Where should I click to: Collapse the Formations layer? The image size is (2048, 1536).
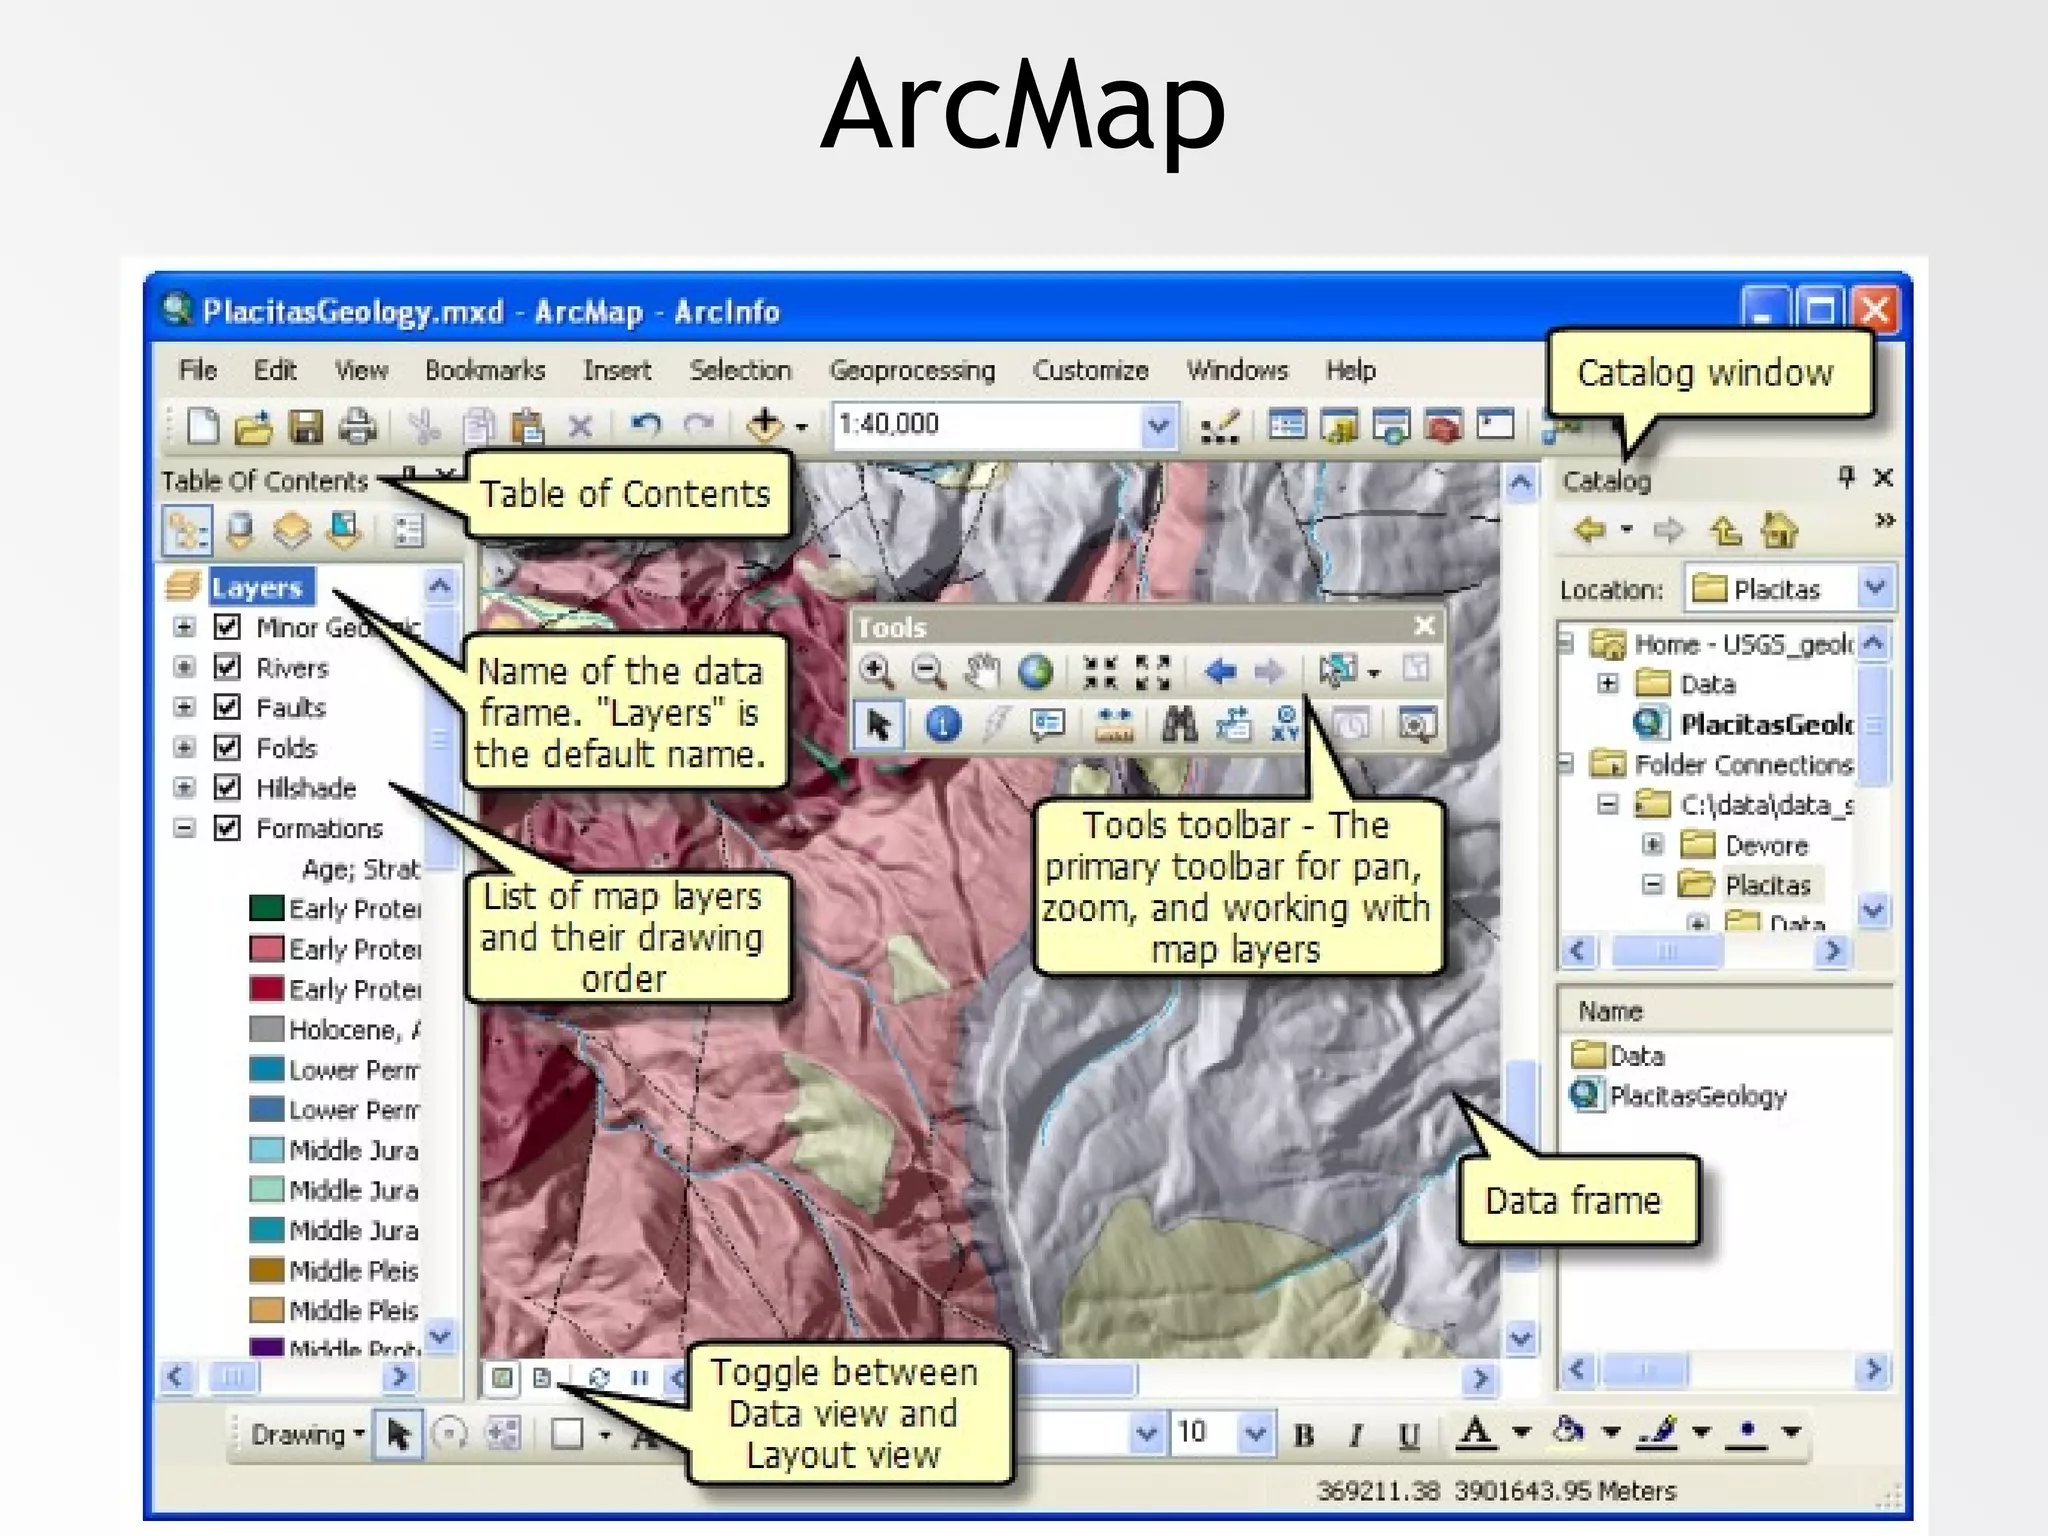(x=184, y=828)
